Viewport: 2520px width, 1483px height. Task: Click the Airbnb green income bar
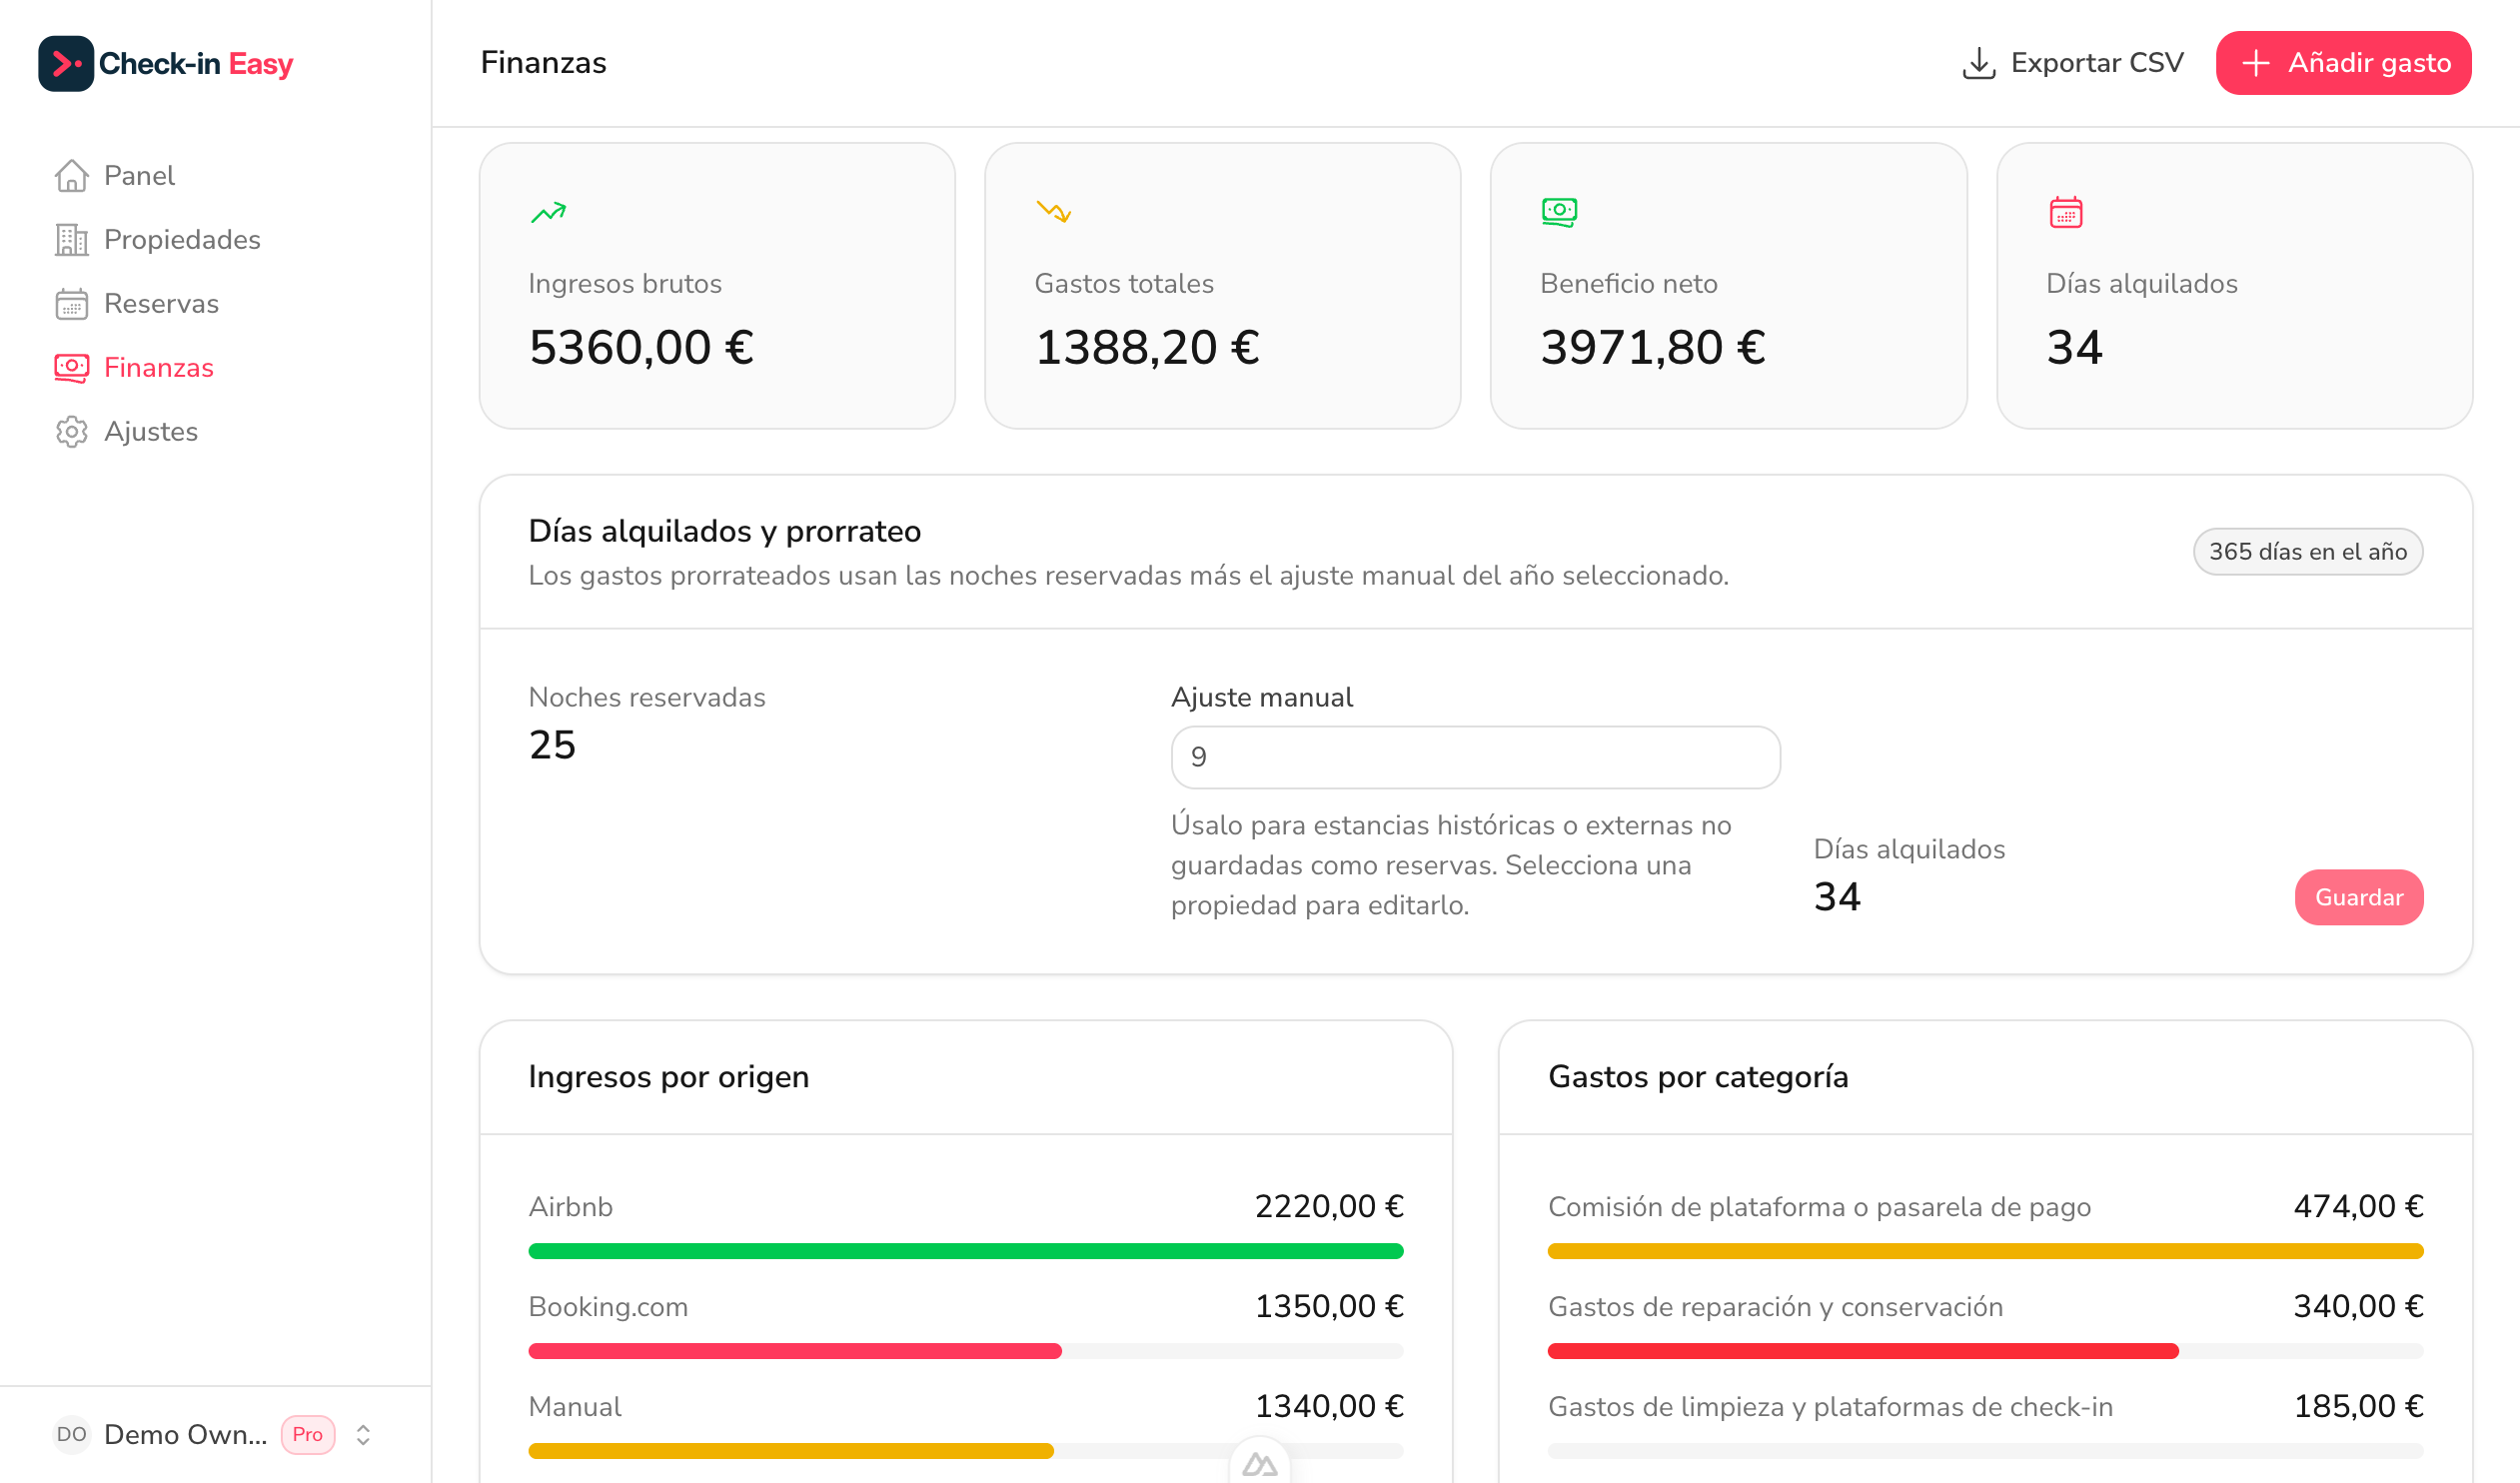[x=965, y=1251]
